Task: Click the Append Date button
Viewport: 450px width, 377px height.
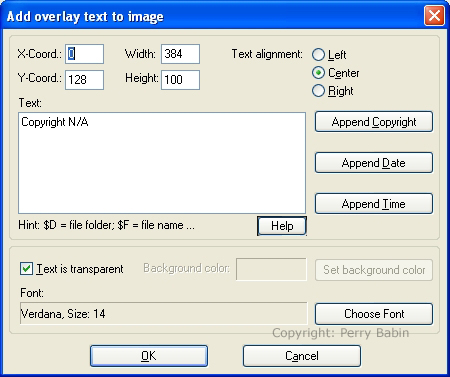Action: click(x=374, y=163)
